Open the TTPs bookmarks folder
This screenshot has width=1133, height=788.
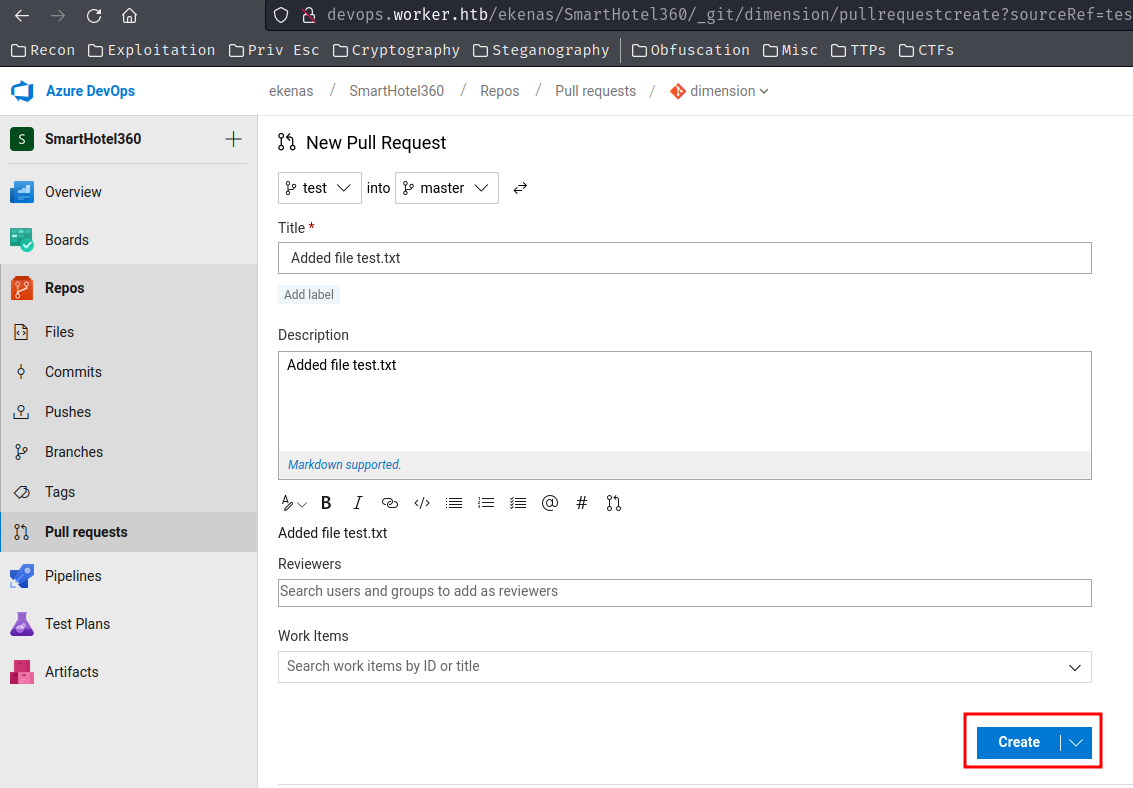(x=858, y=50)
